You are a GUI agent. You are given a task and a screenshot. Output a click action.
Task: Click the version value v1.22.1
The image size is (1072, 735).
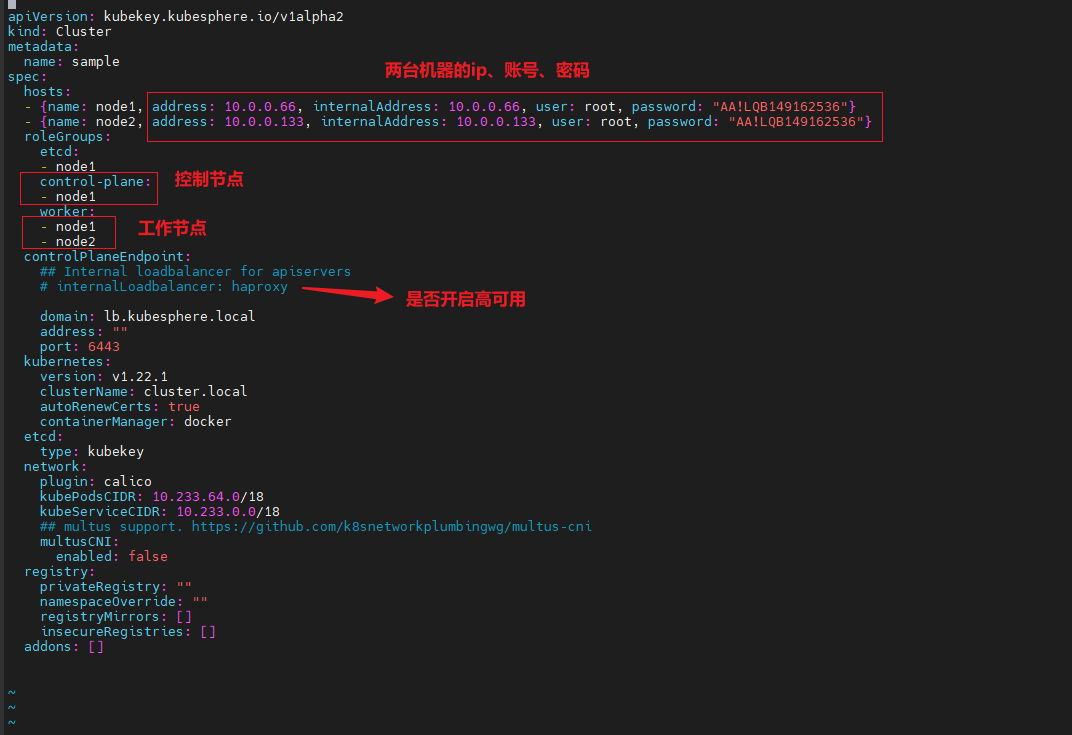coord(139,377)
